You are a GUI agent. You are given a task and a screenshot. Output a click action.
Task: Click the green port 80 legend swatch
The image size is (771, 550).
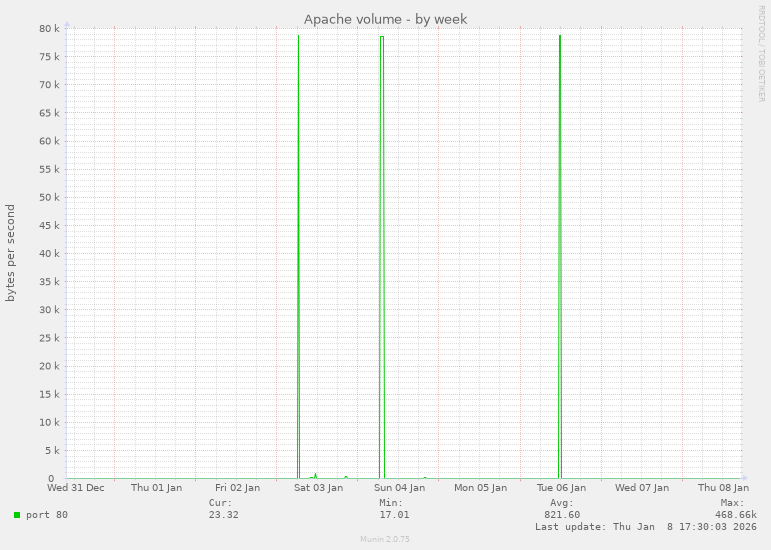(x=17, y=515)
